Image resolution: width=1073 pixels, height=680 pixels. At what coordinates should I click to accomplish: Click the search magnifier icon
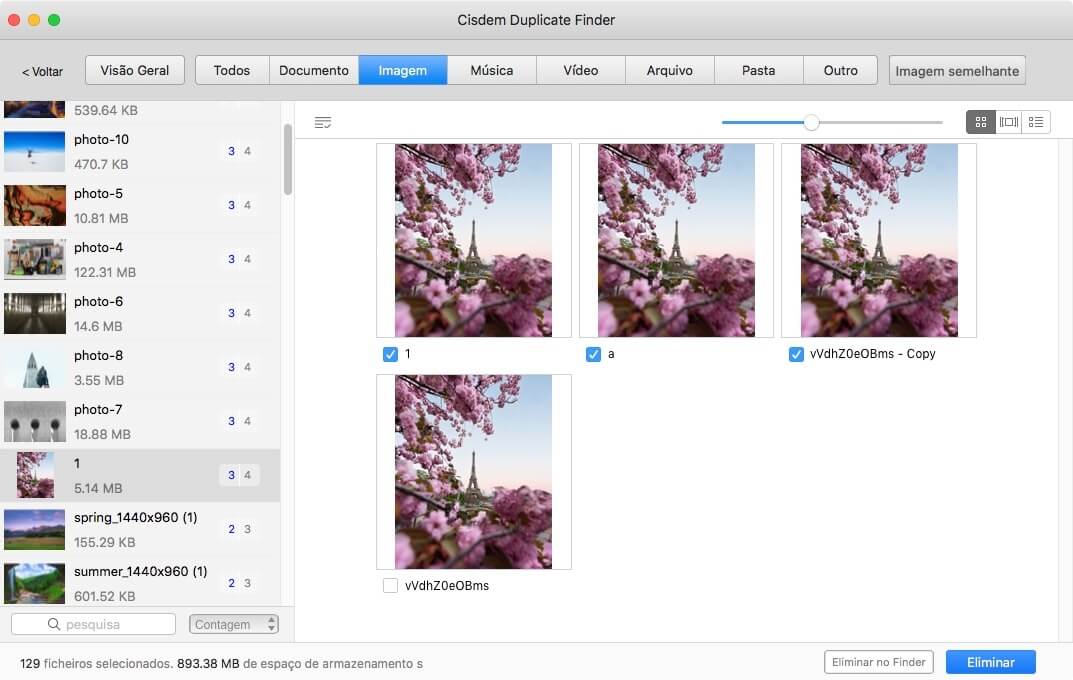pos(54,624)
